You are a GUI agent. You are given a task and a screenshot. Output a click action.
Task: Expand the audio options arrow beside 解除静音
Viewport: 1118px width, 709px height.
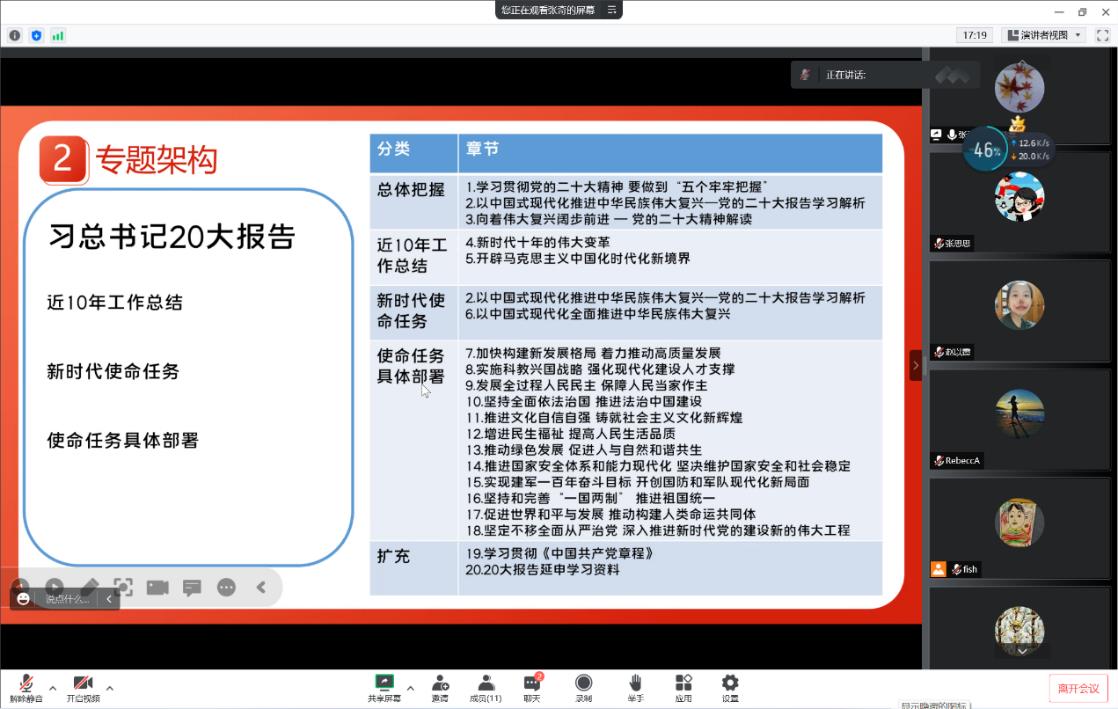coord(53,688)
